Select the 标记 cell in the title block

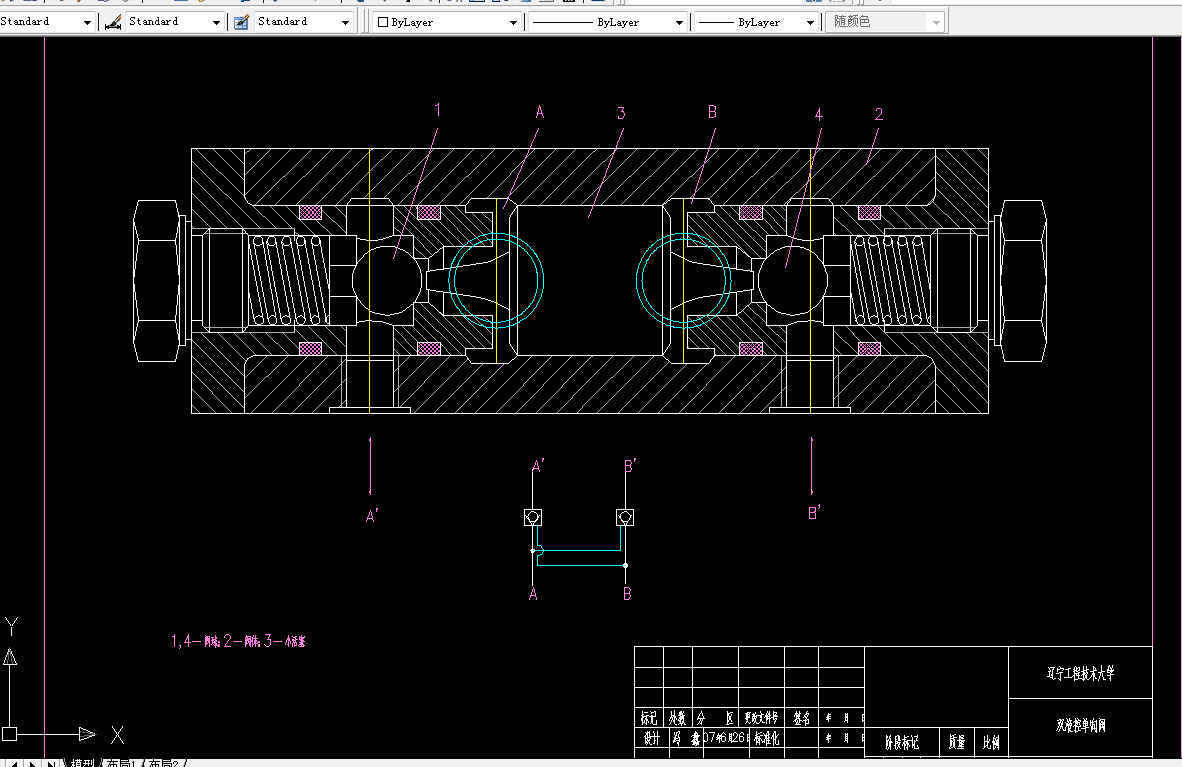[x=648, y=718]
